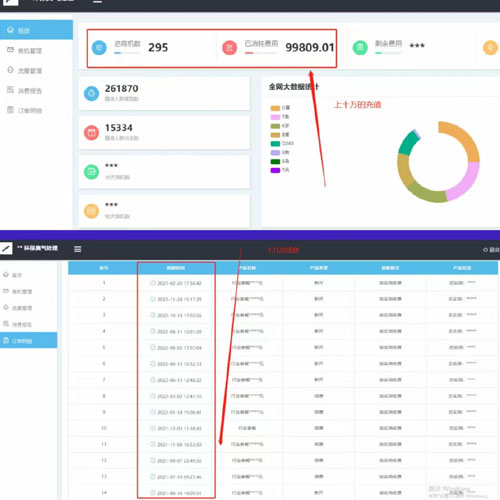
Task: Click the creation time column header above the timestamps
Action: [176, 268]
